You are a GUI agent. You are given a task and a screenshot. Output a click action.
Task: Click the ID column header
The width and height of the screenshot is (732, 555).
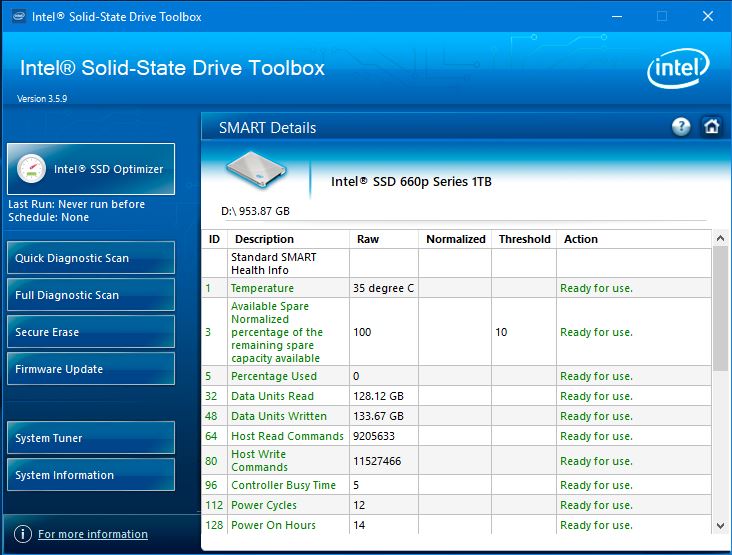(214, 239)
